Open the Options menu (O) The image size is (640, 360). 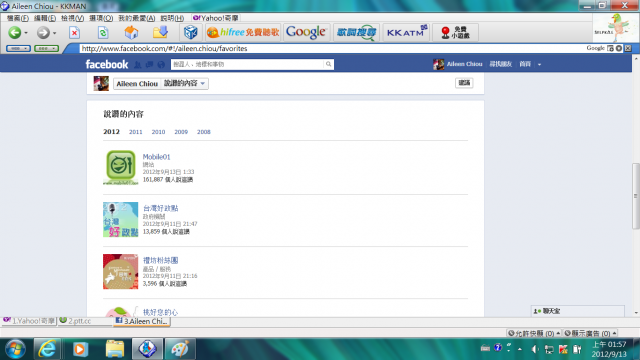[101, 18]
